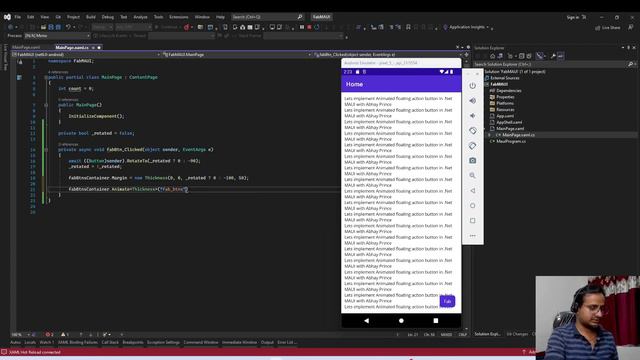
Task: Click Save All toolbar icon
Action: tap(58, 27)
